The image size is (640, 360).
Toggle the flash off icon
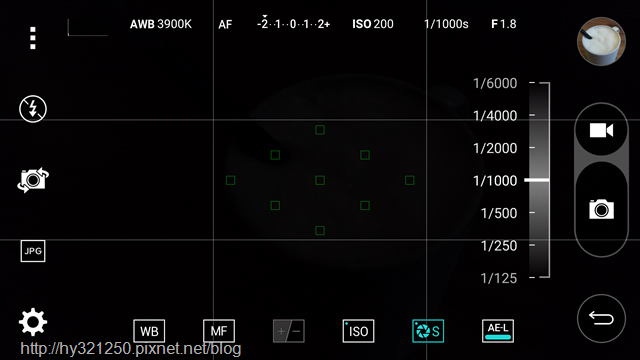pos(33,109)
